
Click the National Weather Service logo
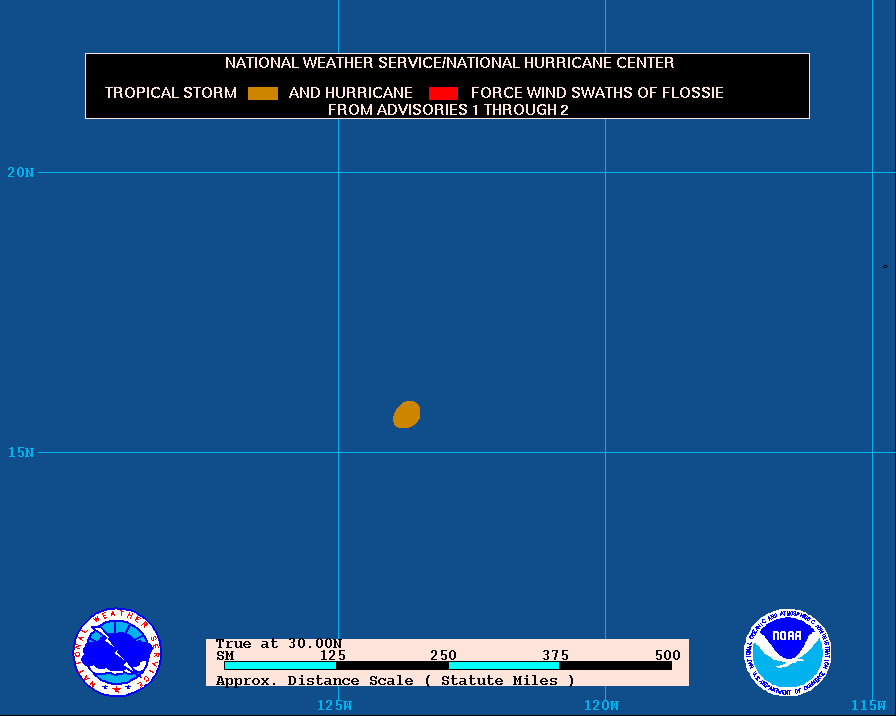point(117,652)
